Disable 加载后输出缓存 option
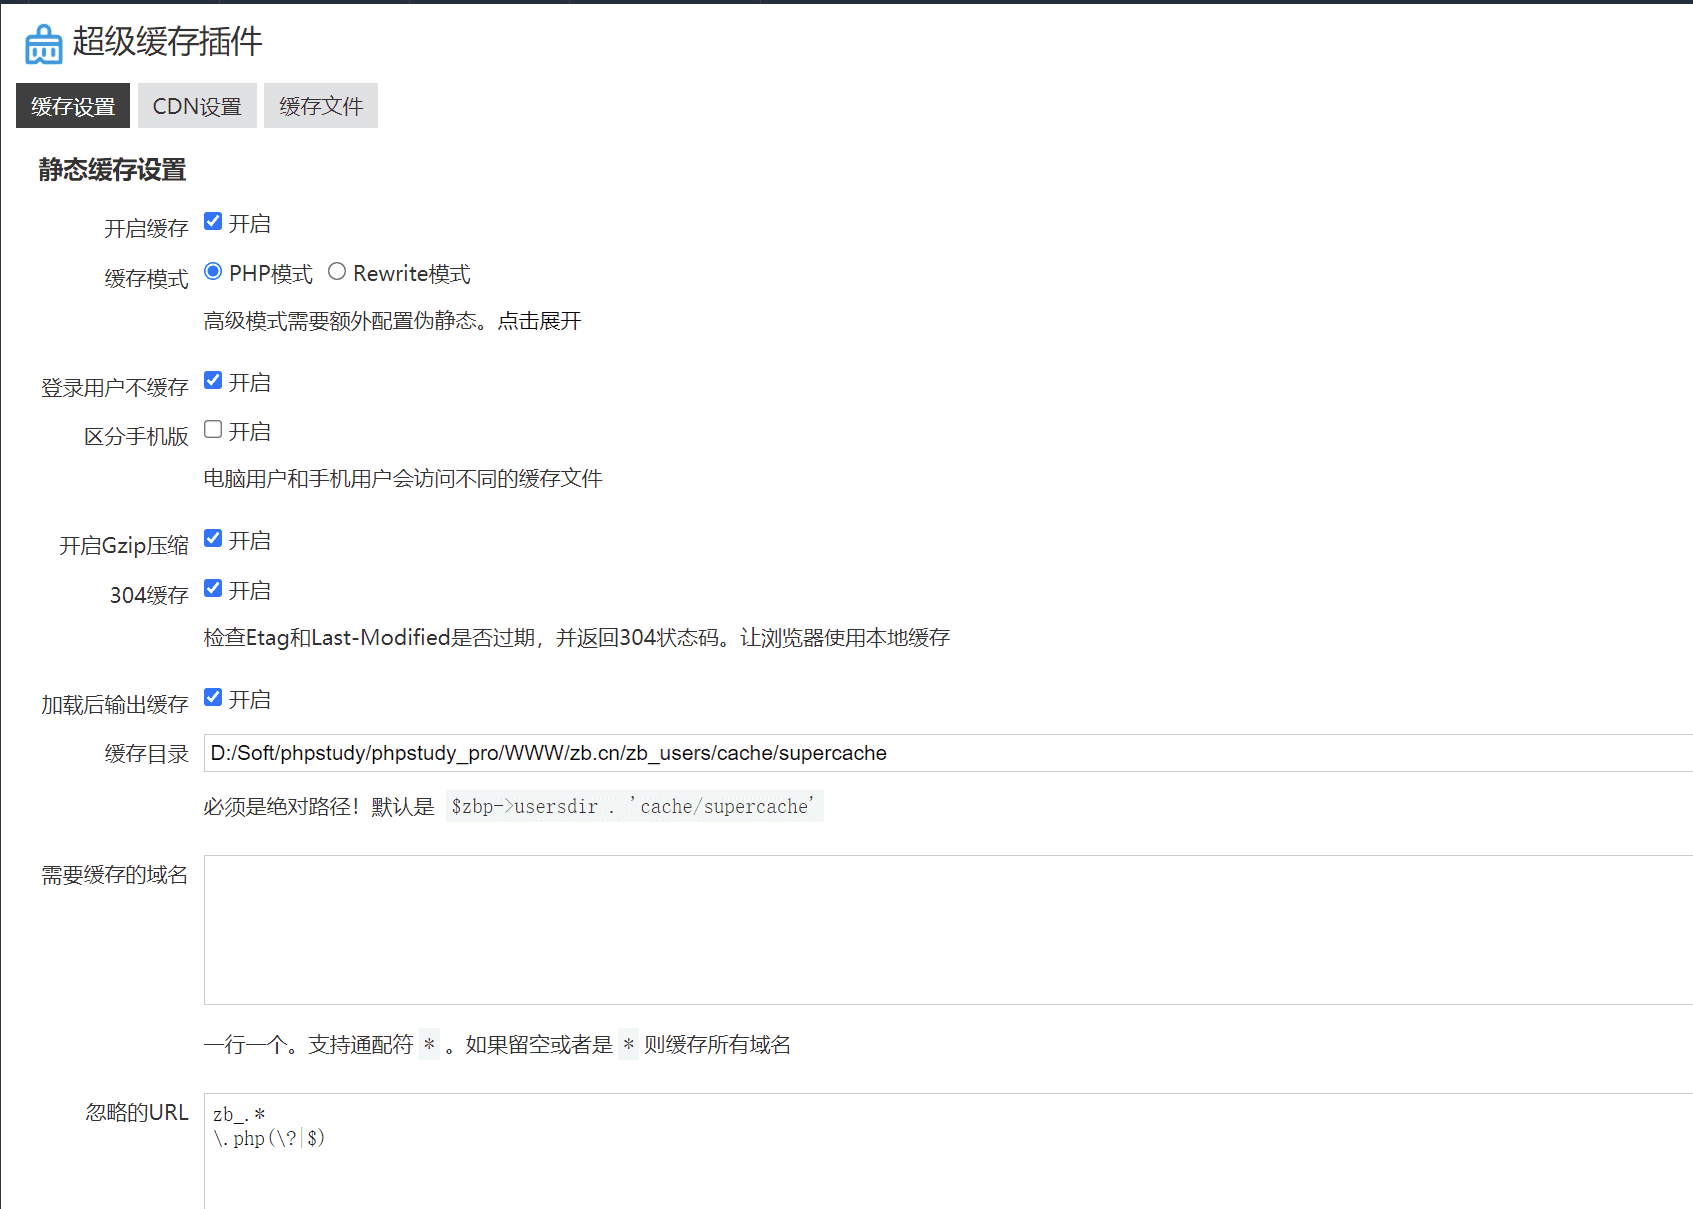Screen dimensions: 1693x1209 coord(213,697)
